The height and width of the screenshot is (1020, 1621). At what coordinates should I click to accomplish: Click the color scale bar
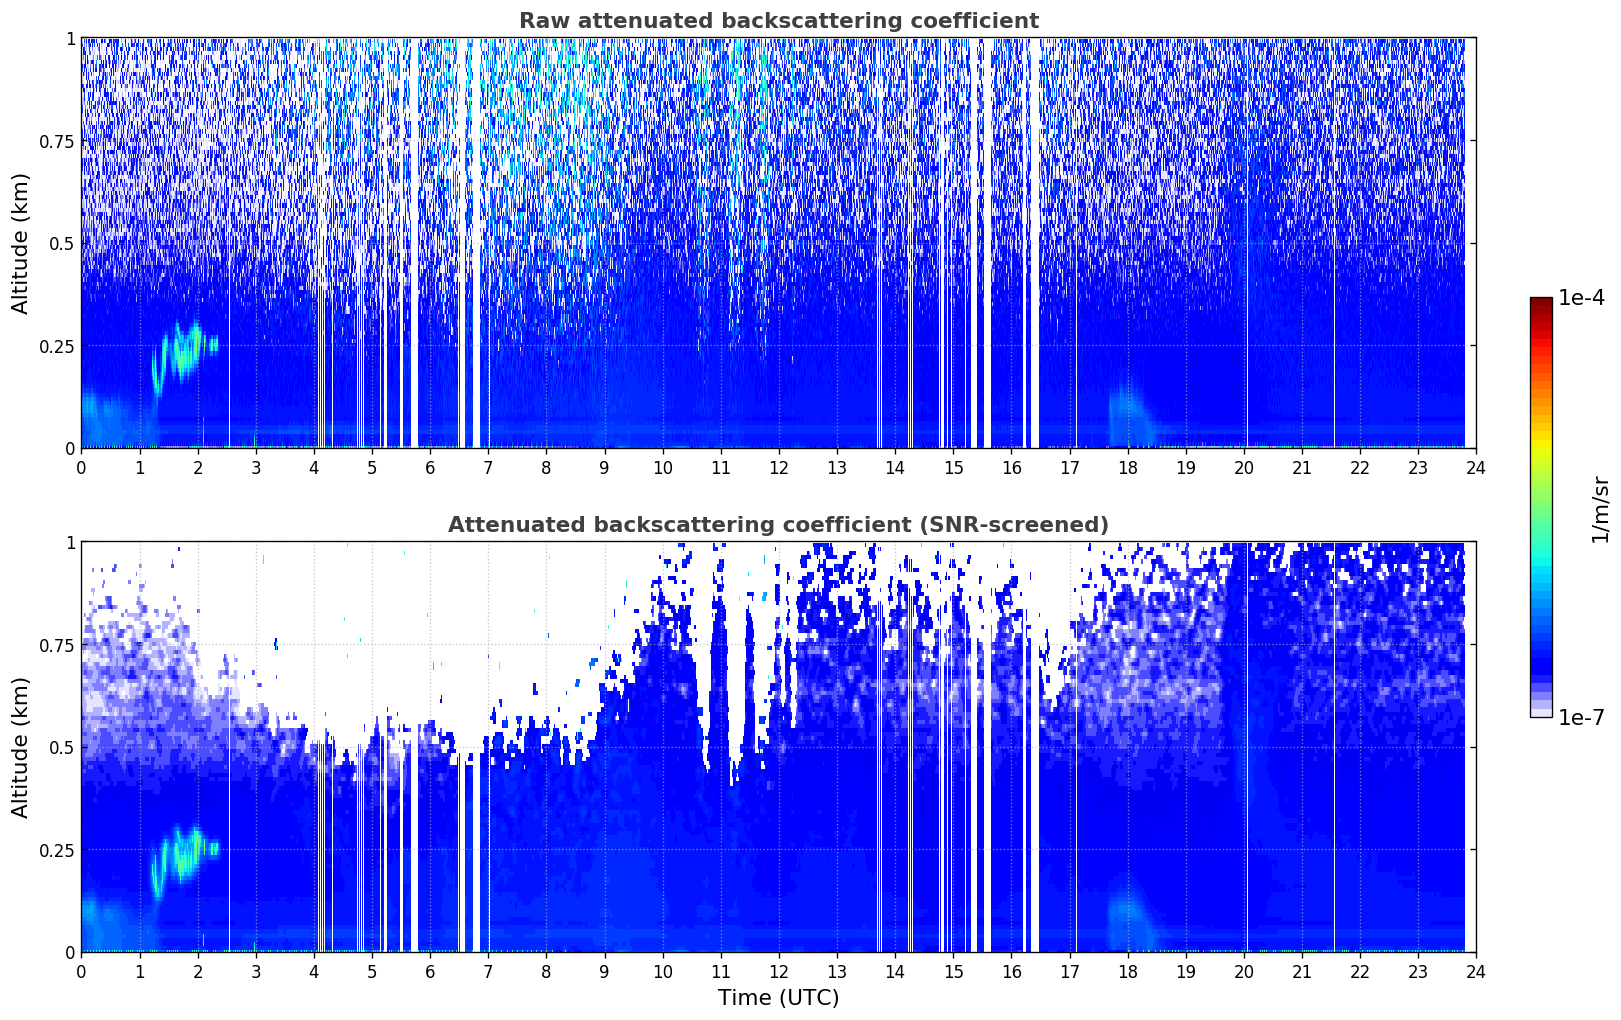(1541, 507)
